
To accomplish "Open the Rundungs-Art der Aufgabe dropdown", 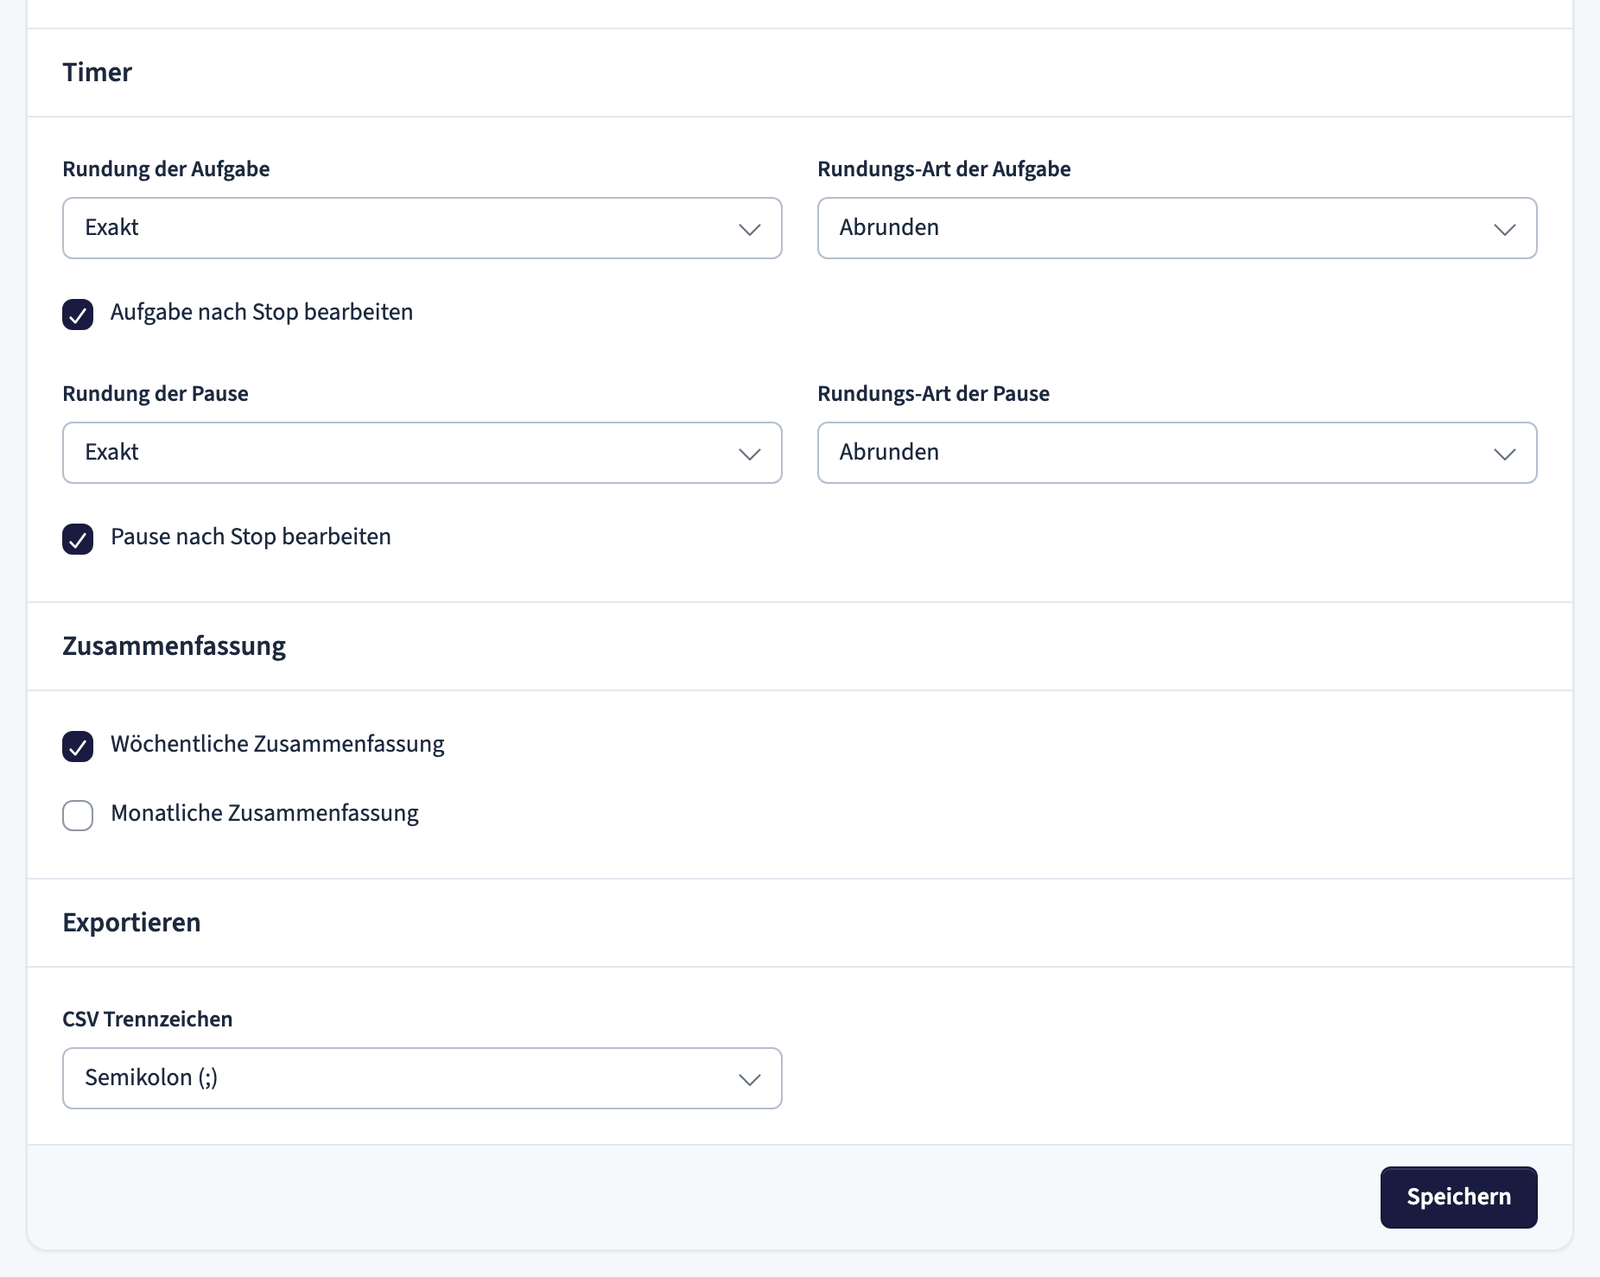I will point(1177,228).
